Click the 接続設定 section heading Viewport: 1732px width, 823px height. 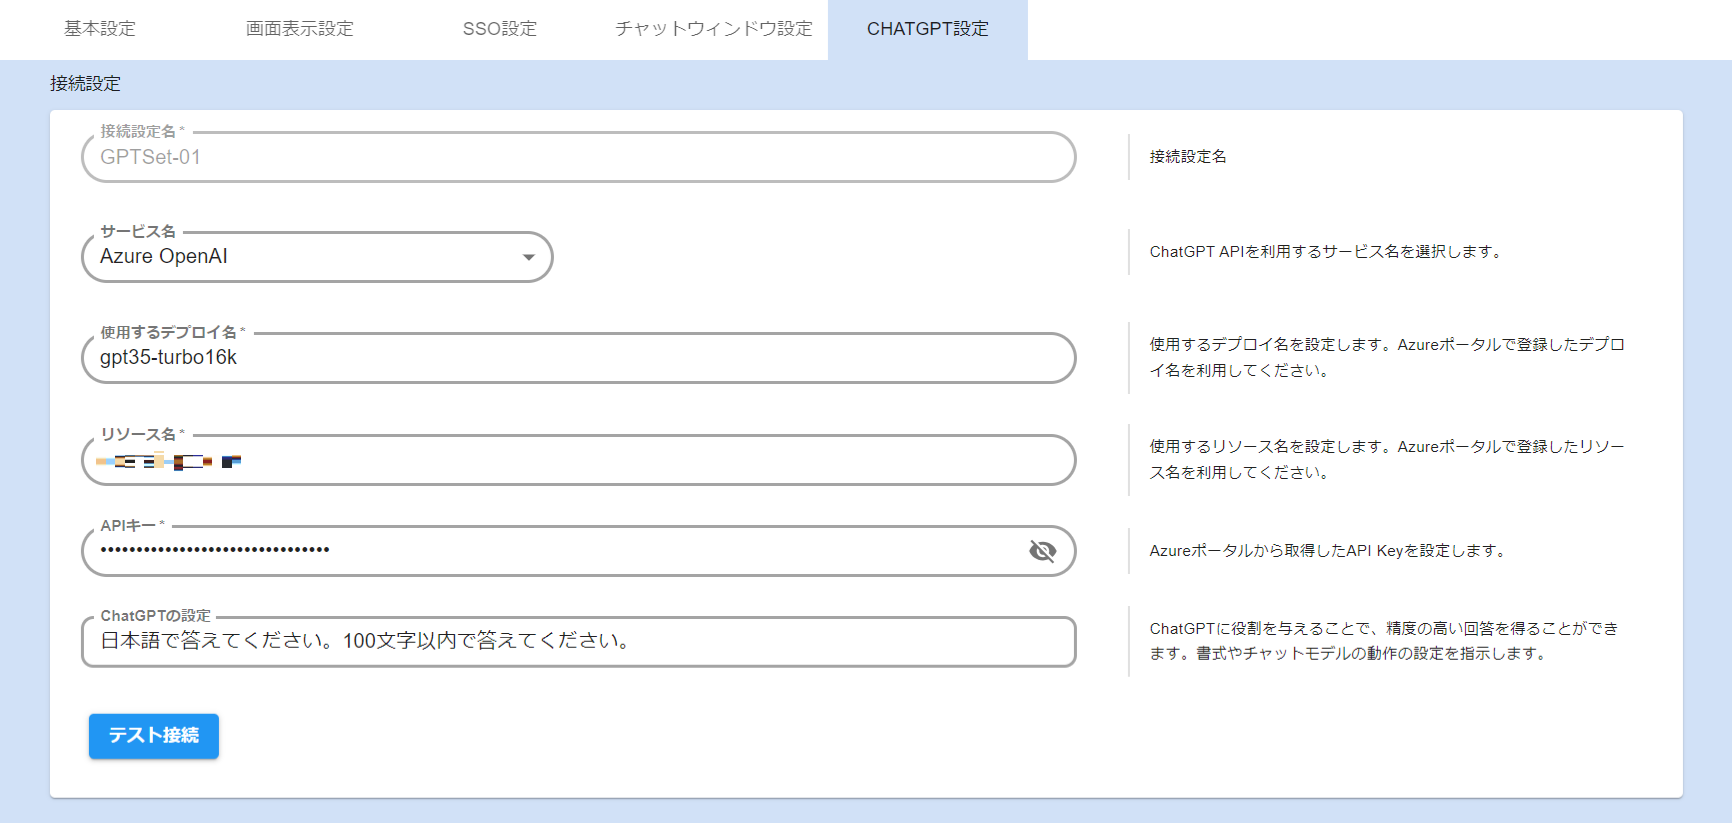[85, 84]
